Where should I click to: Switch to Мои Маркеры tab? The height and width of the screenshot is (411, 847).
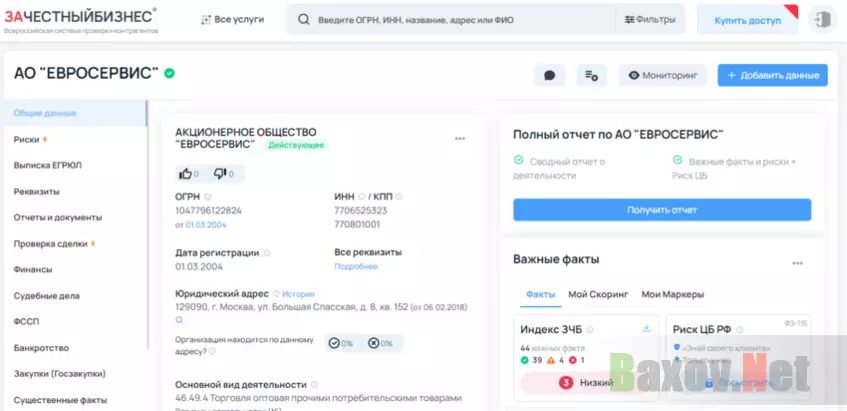(x=673, y=295)
